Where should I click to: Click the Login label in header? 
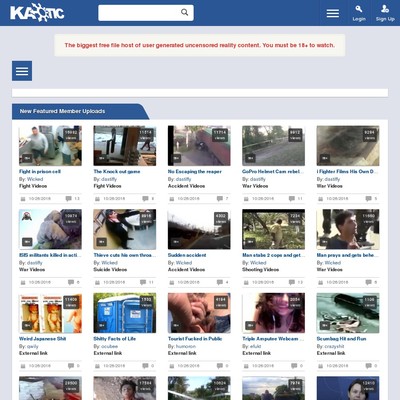tap(359, 19)
